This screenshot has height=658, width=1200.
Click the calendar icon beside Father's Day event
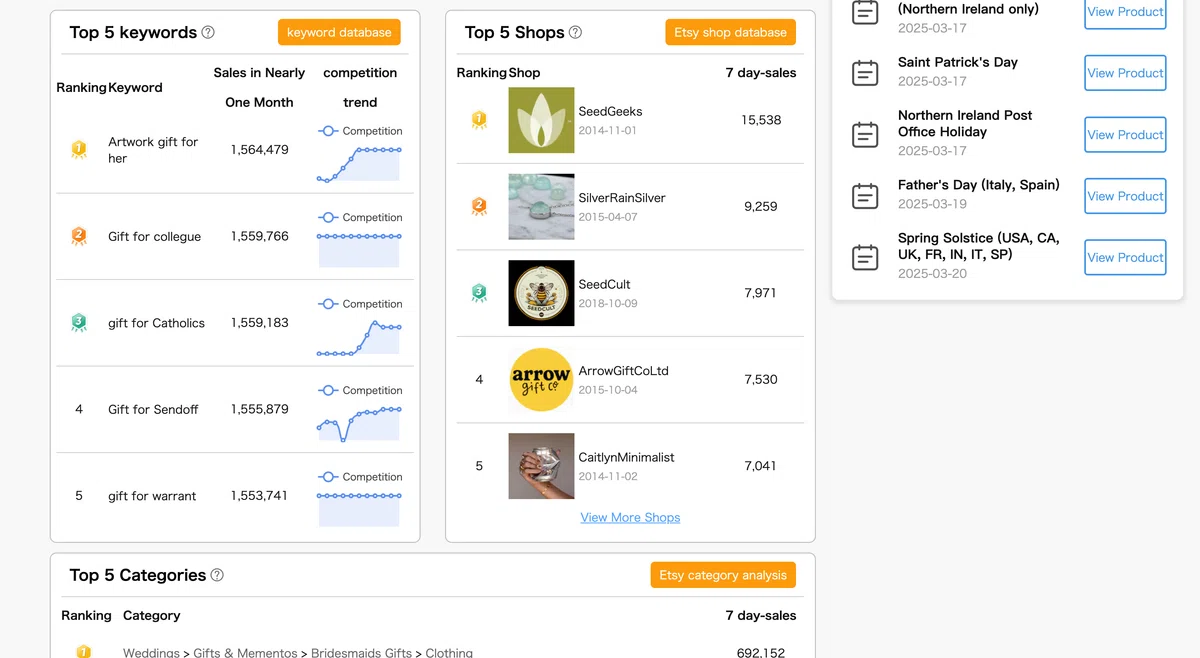click(x=865, y=196)
